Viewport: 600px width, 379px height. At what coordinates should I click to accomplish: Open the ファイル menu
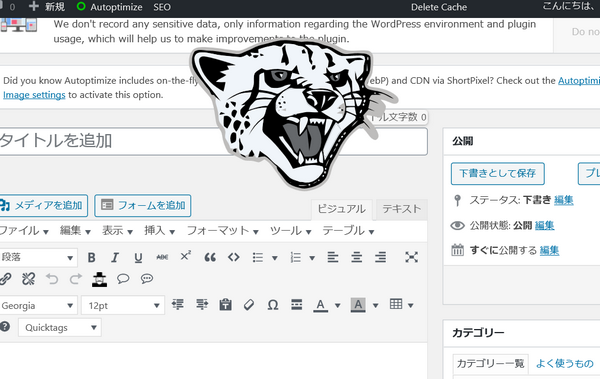click(24, 231)
